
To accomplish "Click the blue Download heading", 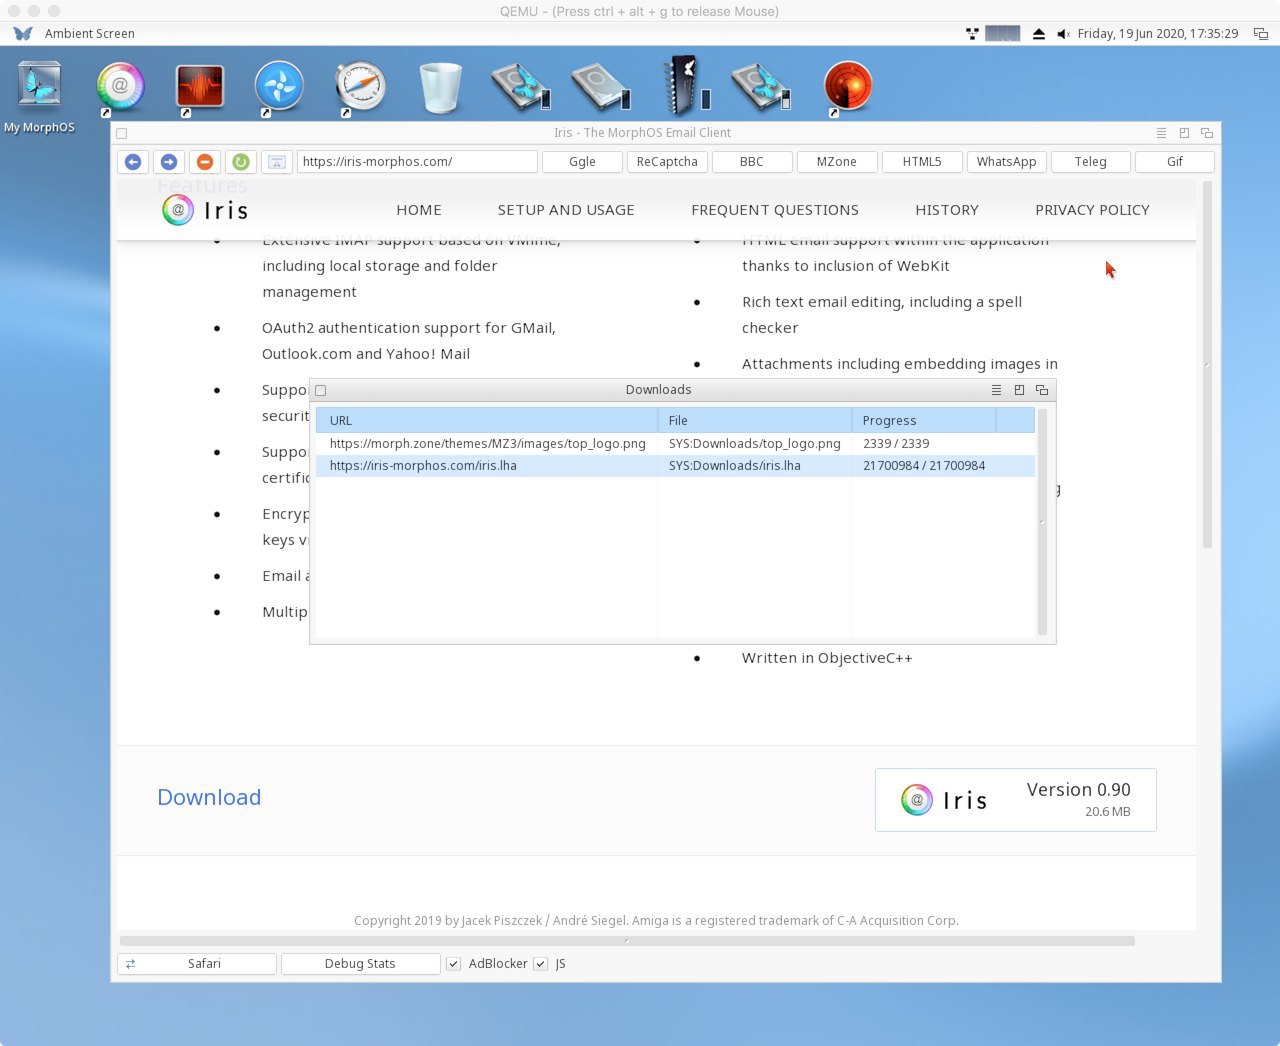I will tap(209, 798).
